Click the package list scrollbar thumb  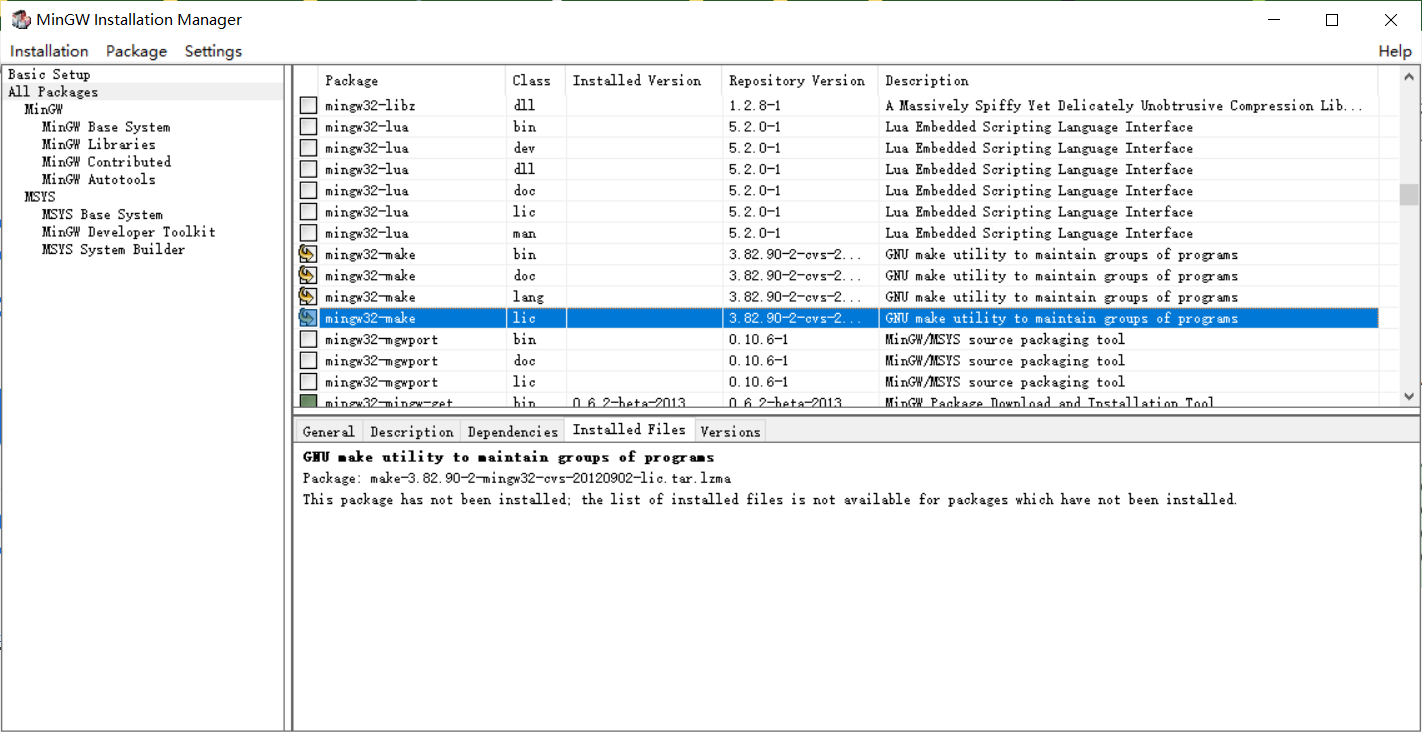(x=1409, y=194)
